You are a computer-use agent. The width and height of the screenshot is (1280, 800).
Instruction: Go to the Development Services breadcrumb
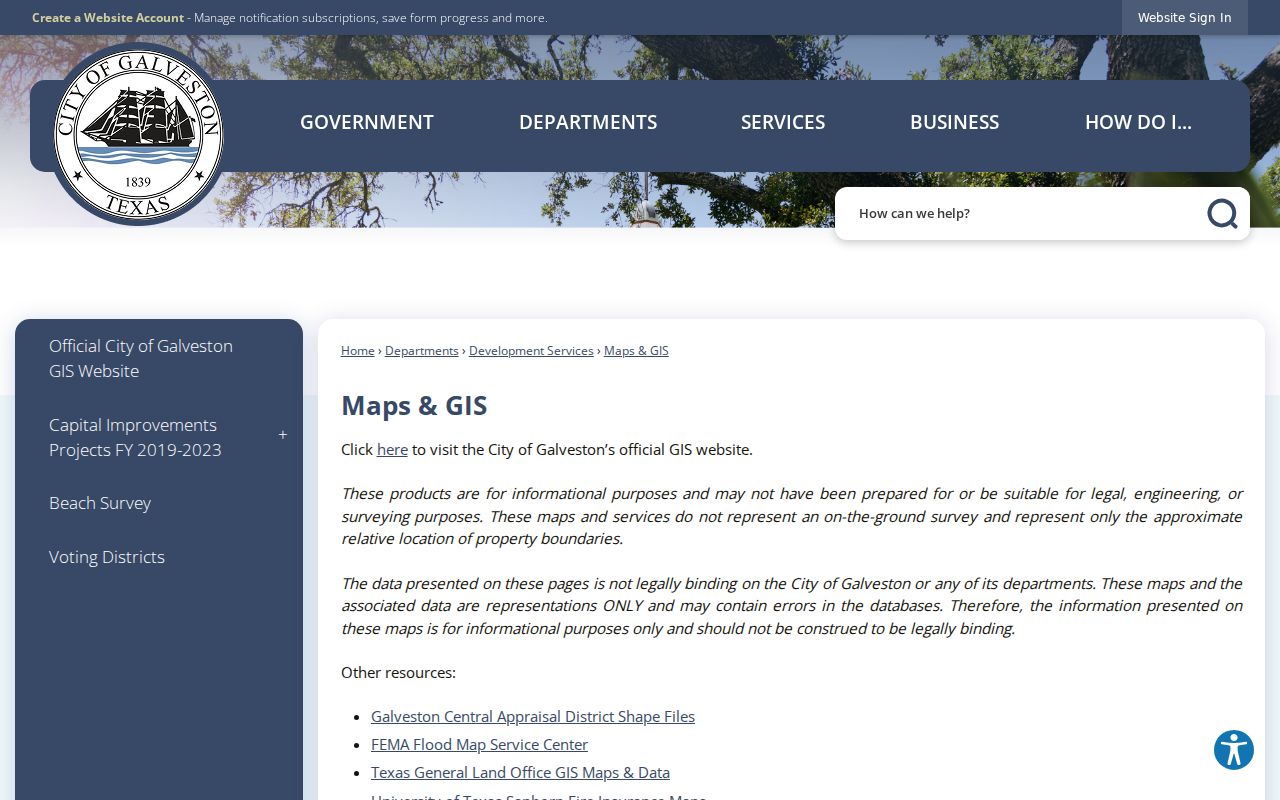coord(531,351)
